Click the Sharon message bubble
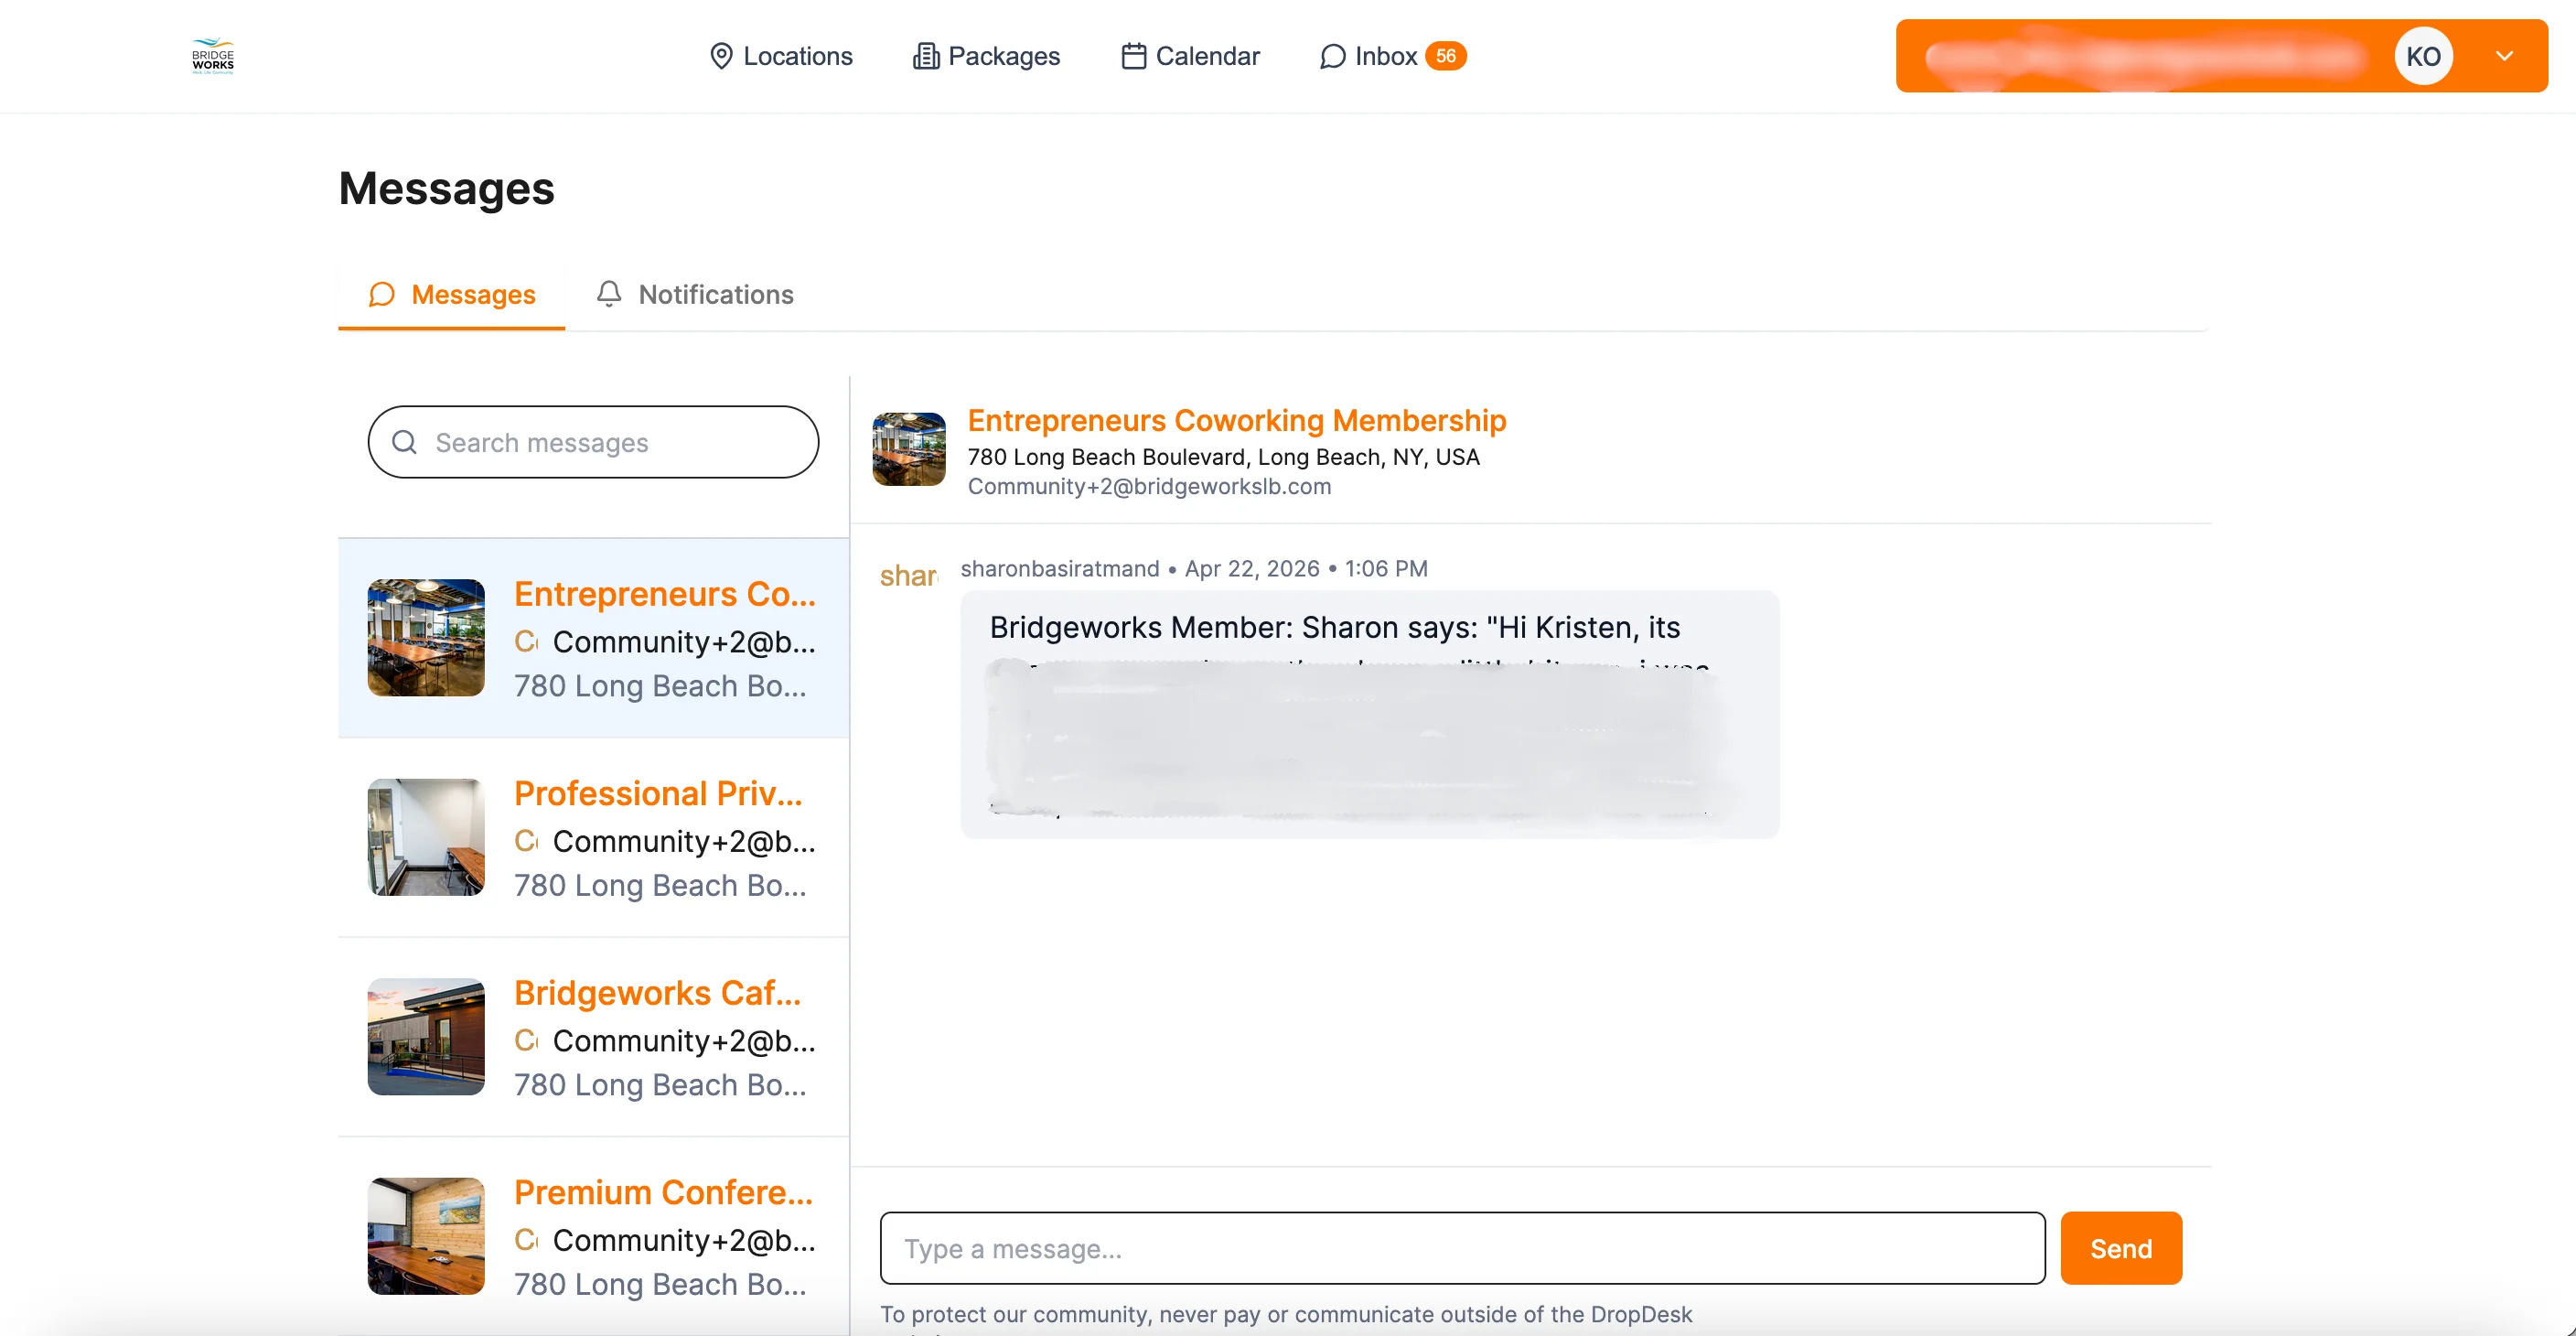The image size is (2576, 1336). (1370, 714)
